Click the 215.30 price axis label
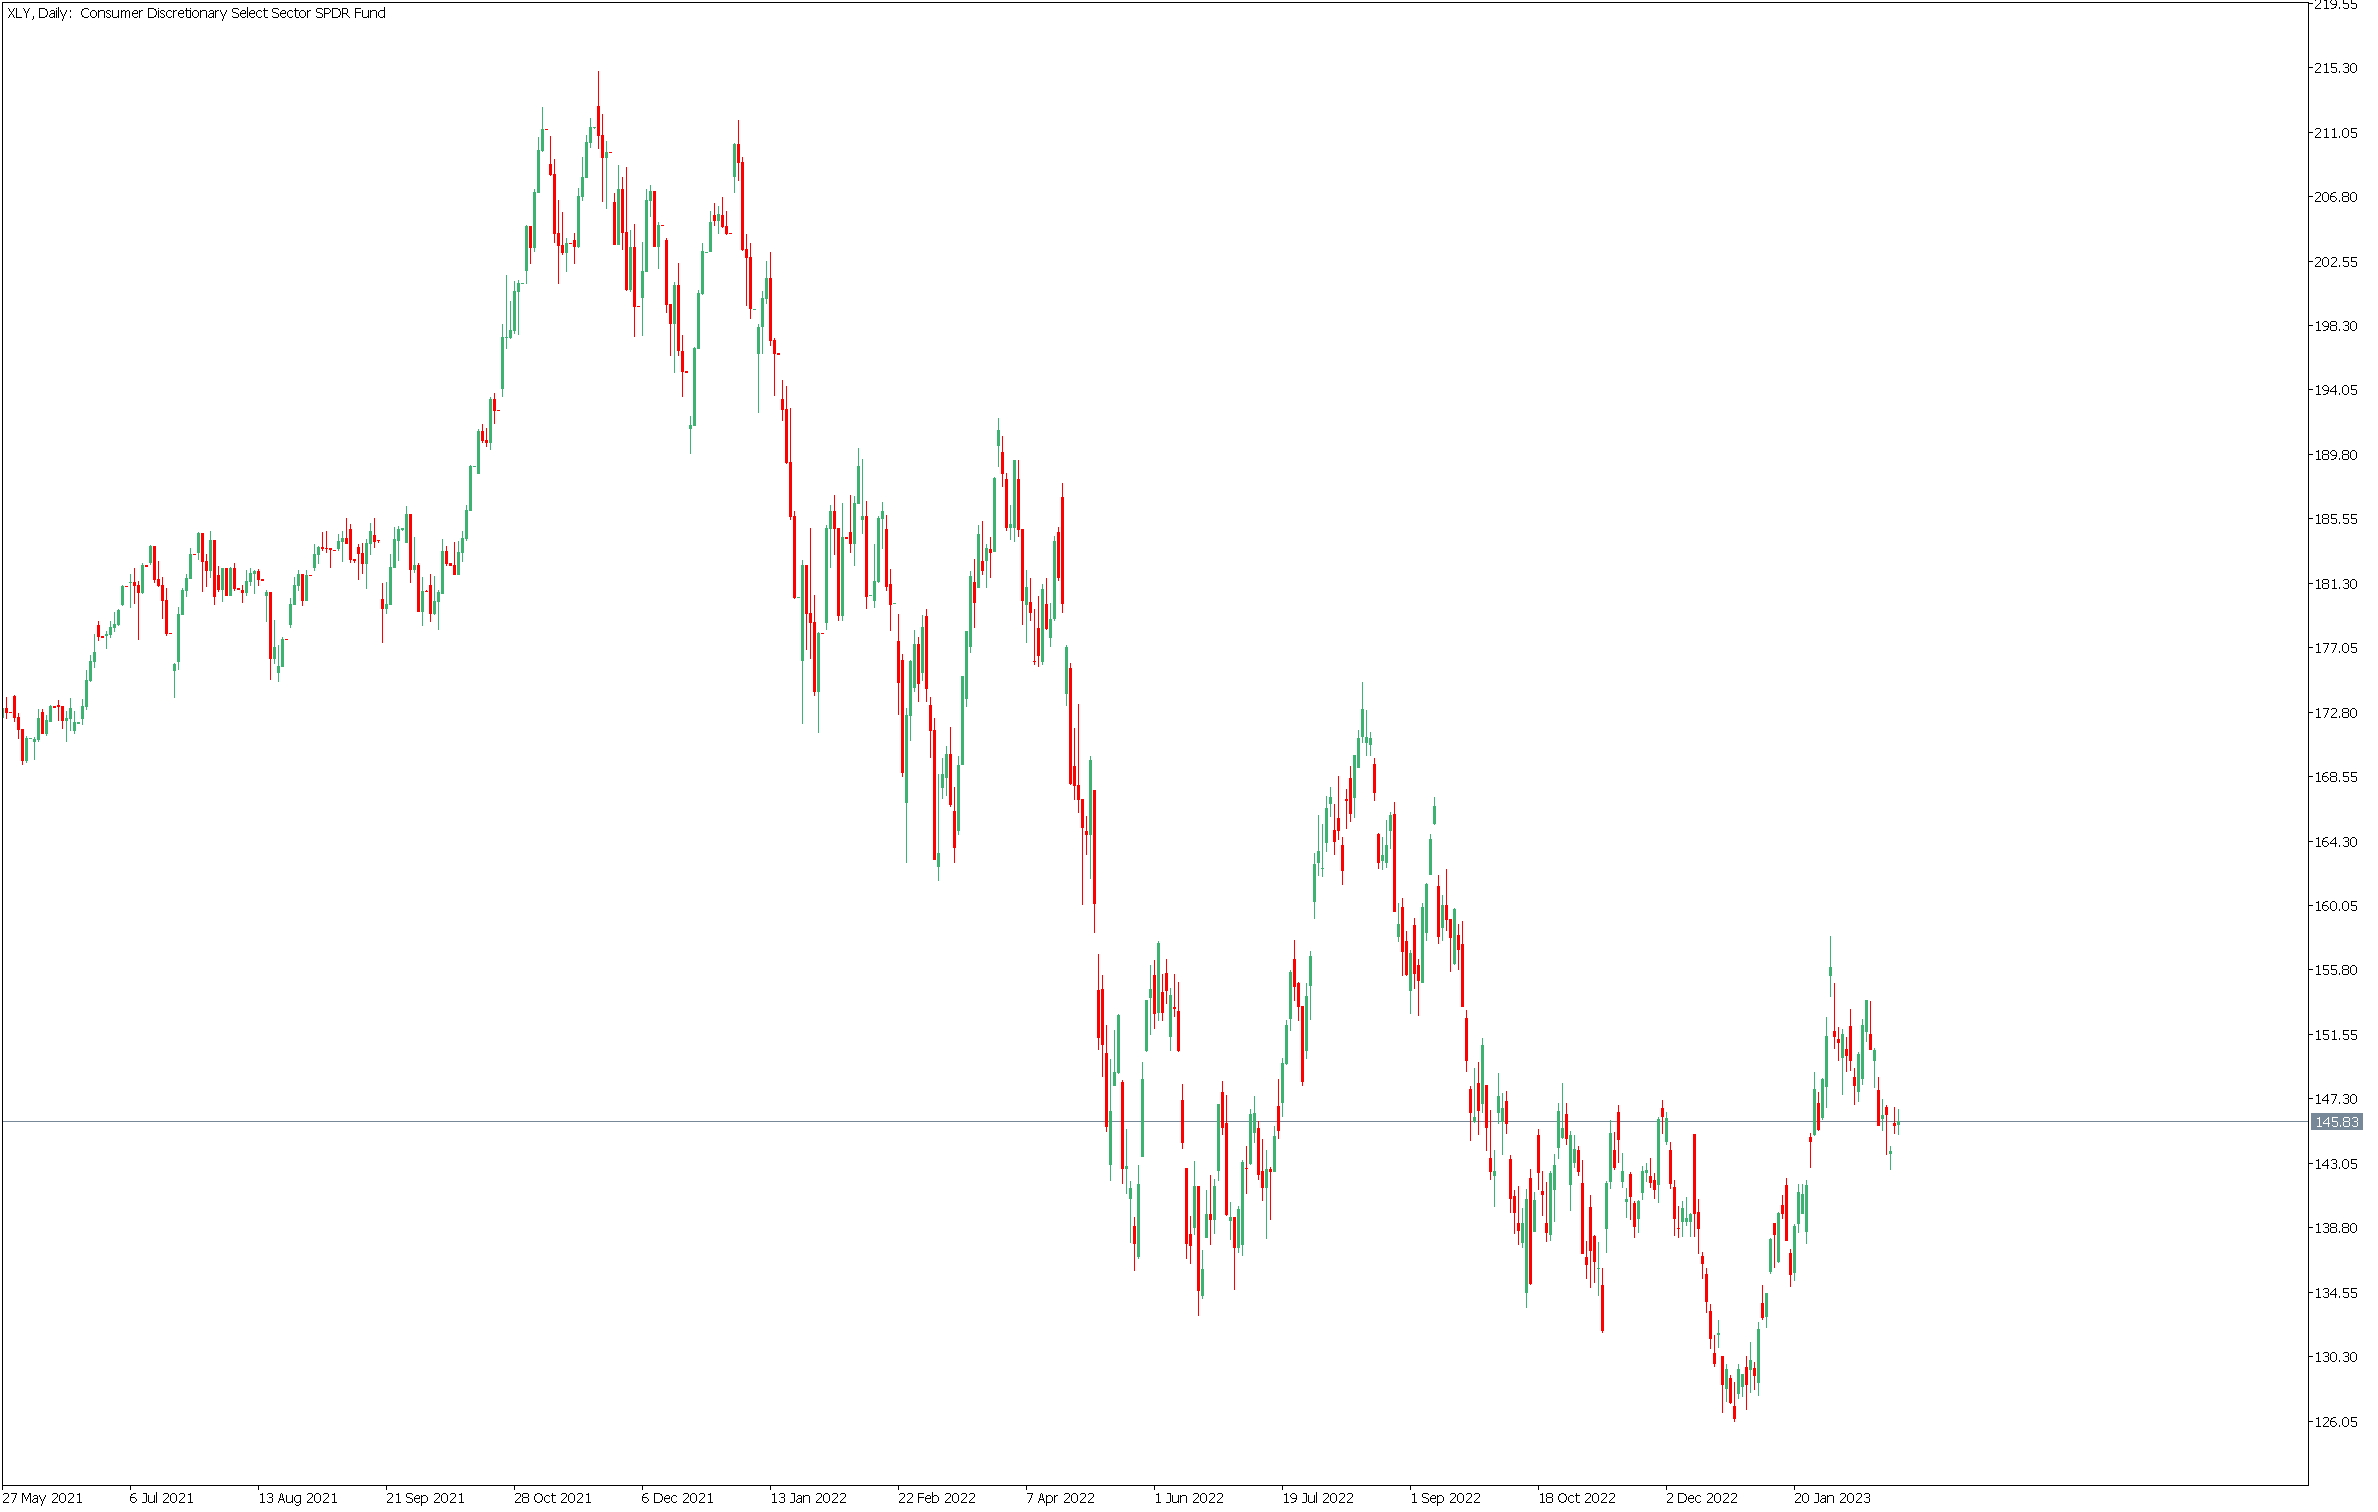The width and height of the screenshot is (2378, 1512). [x=2337, y=68]
